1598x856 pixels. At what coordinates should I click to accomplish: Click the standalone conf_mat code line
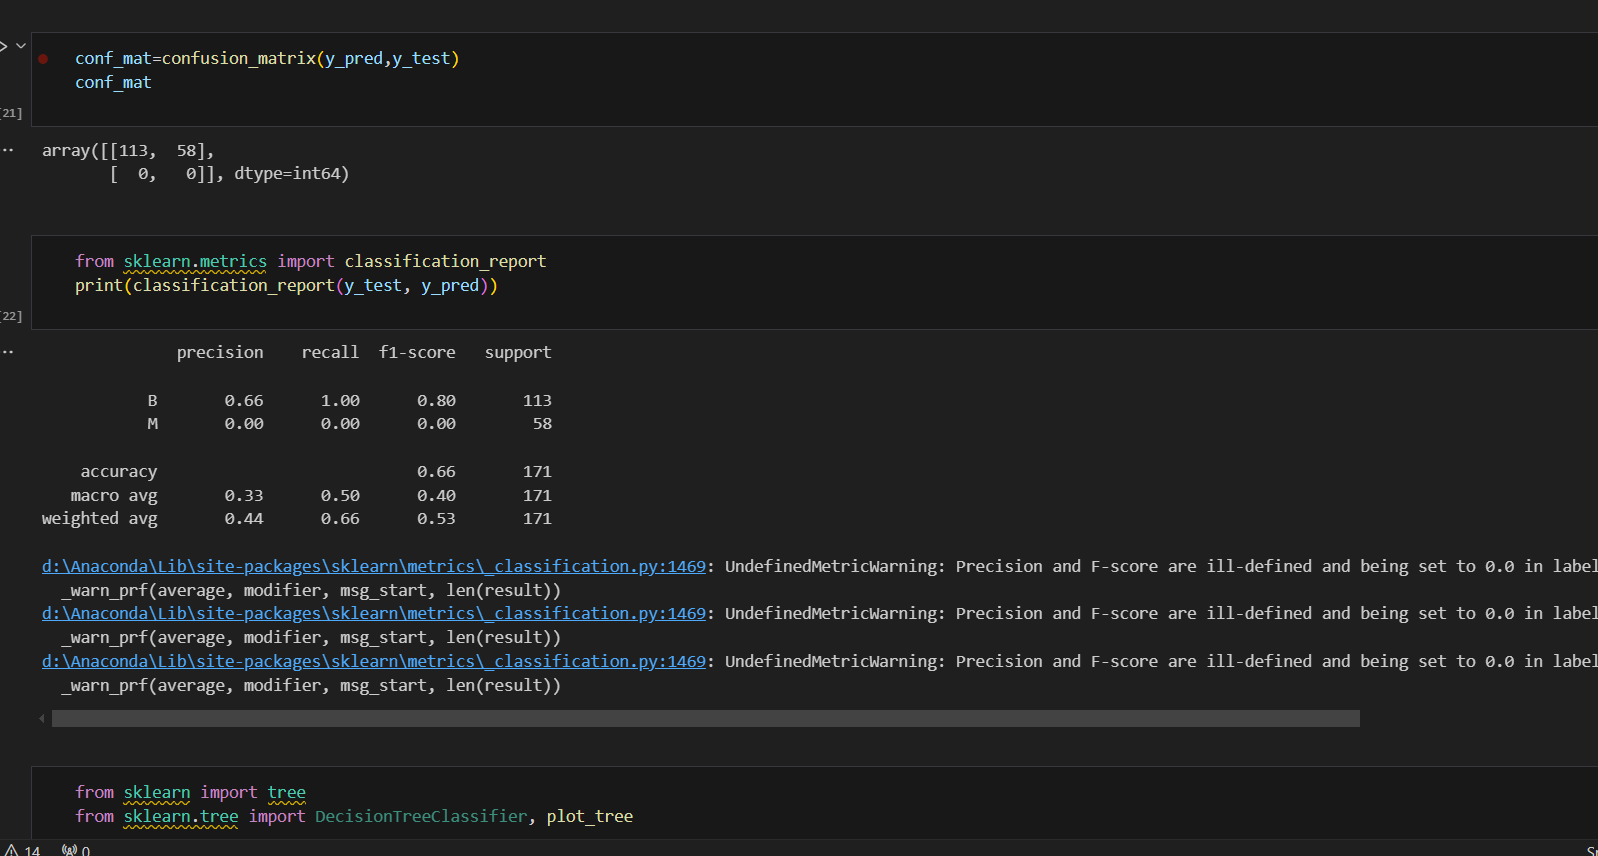click(x=113, y=83)
